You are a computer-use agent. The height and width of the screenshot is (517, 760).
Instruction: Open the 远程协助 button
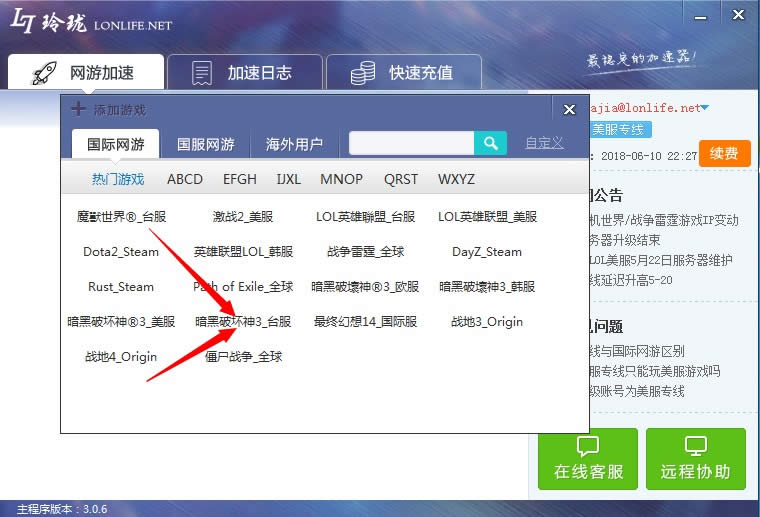tap(696, 458)
